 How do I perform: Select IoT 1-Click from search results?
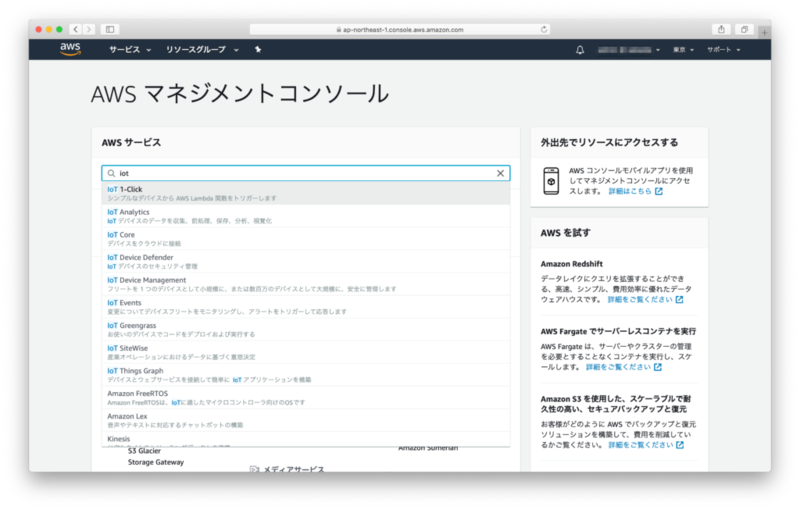point(306,193)
